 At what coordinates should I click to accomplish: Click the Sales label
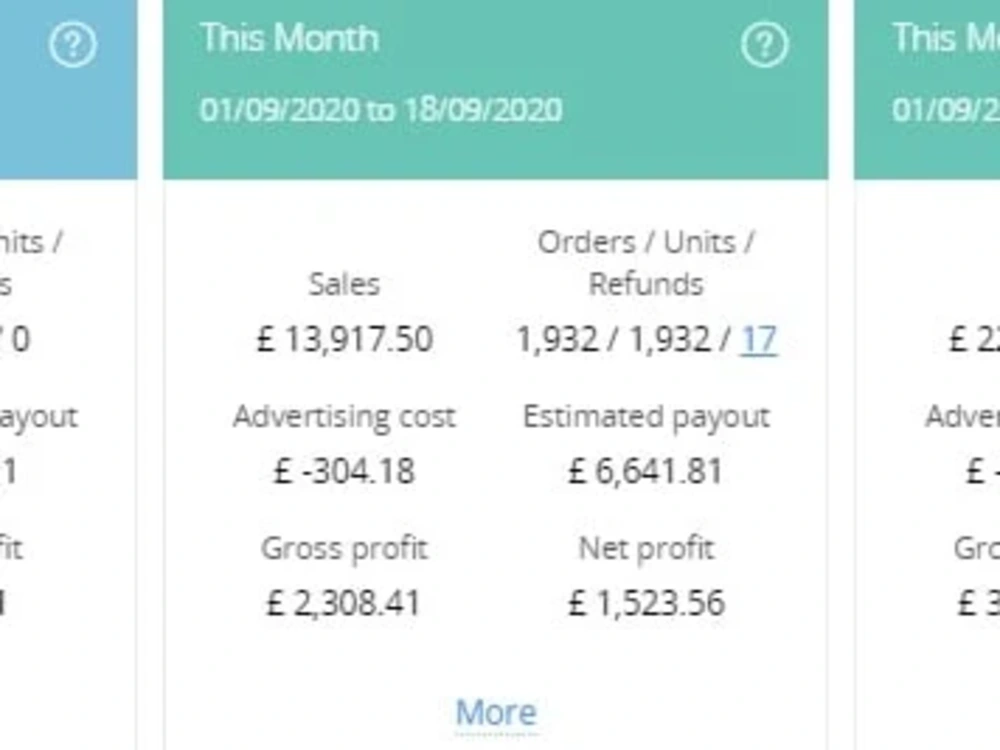point(344,284)
